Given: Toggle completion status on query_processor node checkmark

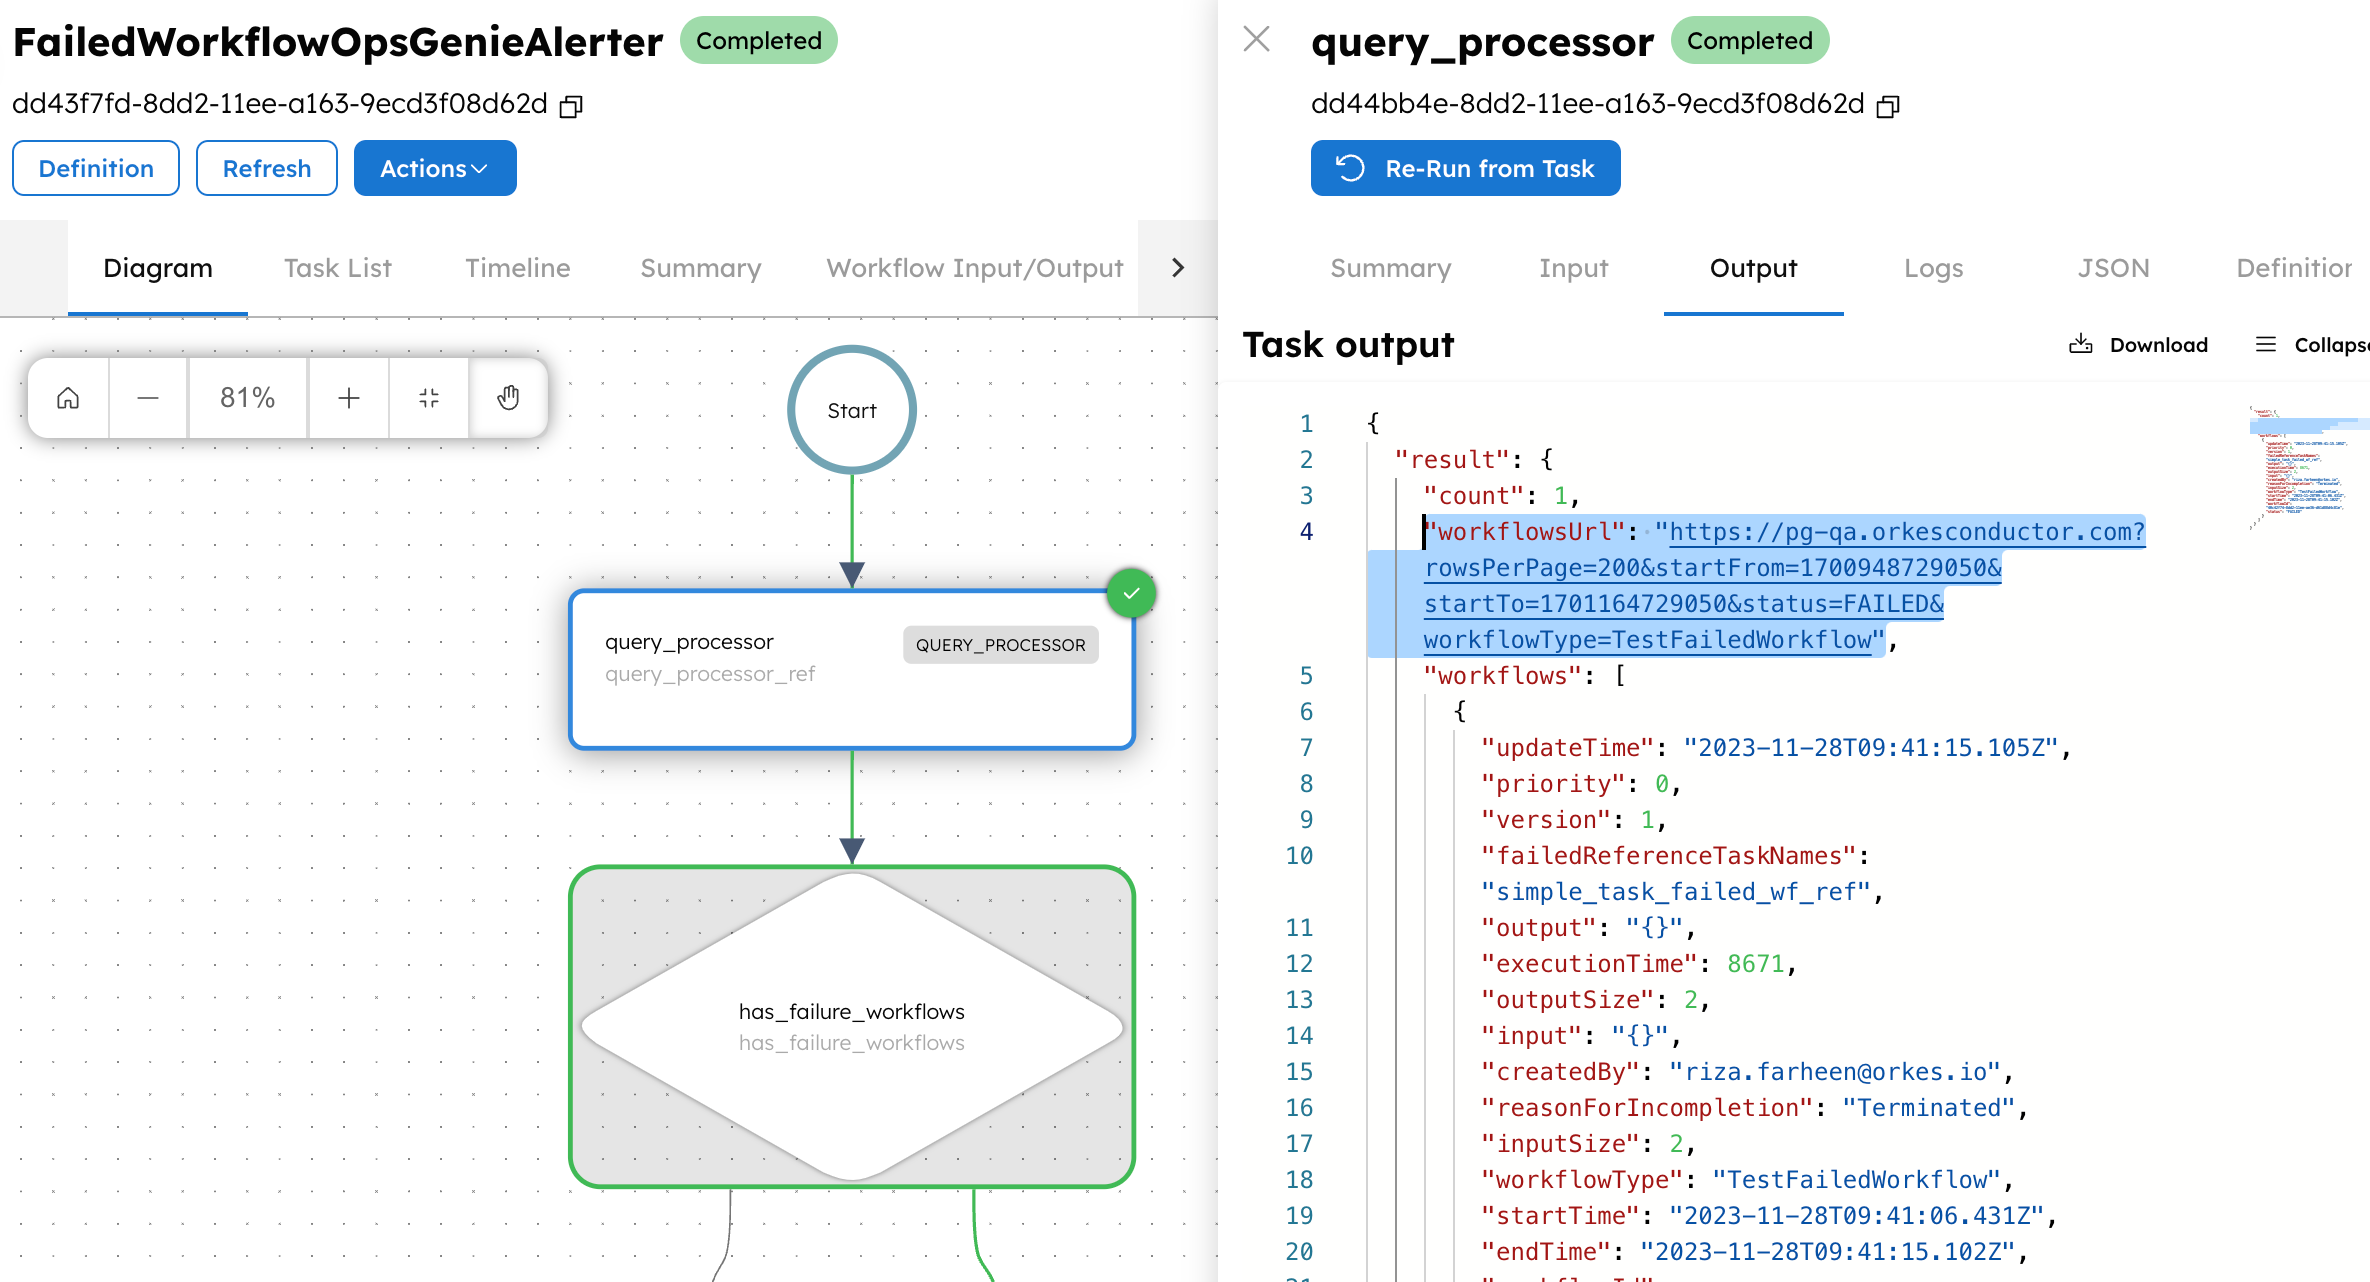Looking at the screenshot, I should click(1131, 592).
